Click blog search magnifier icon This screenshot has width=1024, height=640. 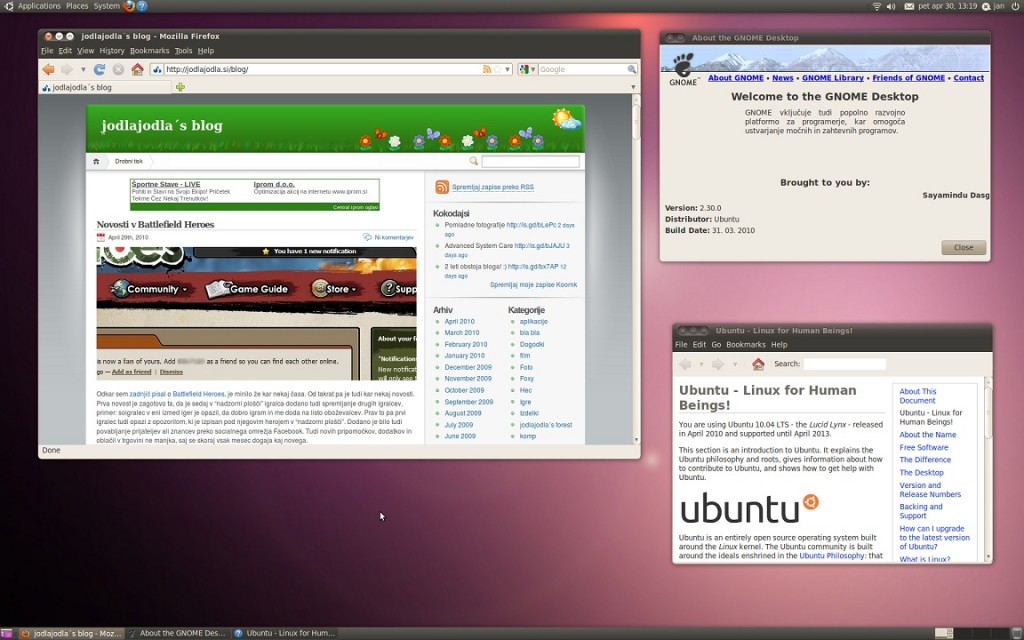pyautogui.click(x=473, y=161)
